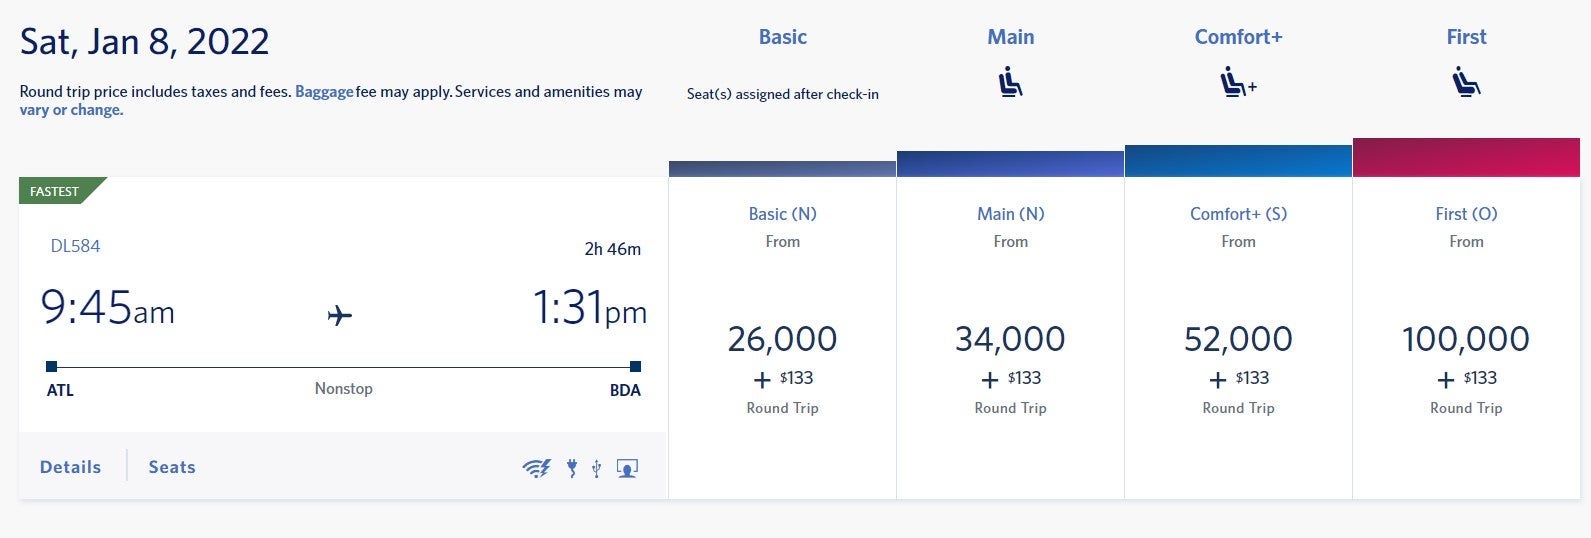
Task: Click the Main cabin seat icon
Action: point(1010,81)
